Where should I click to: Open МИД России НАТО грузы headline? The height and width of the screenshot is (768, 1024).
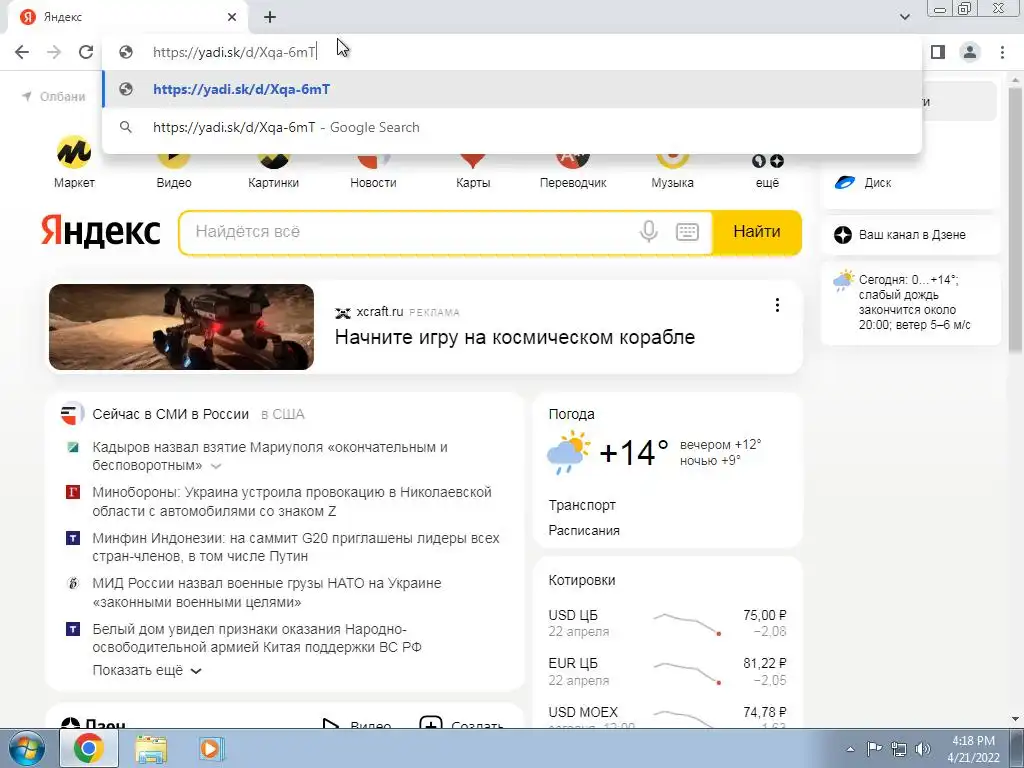[x=266, y=592]
